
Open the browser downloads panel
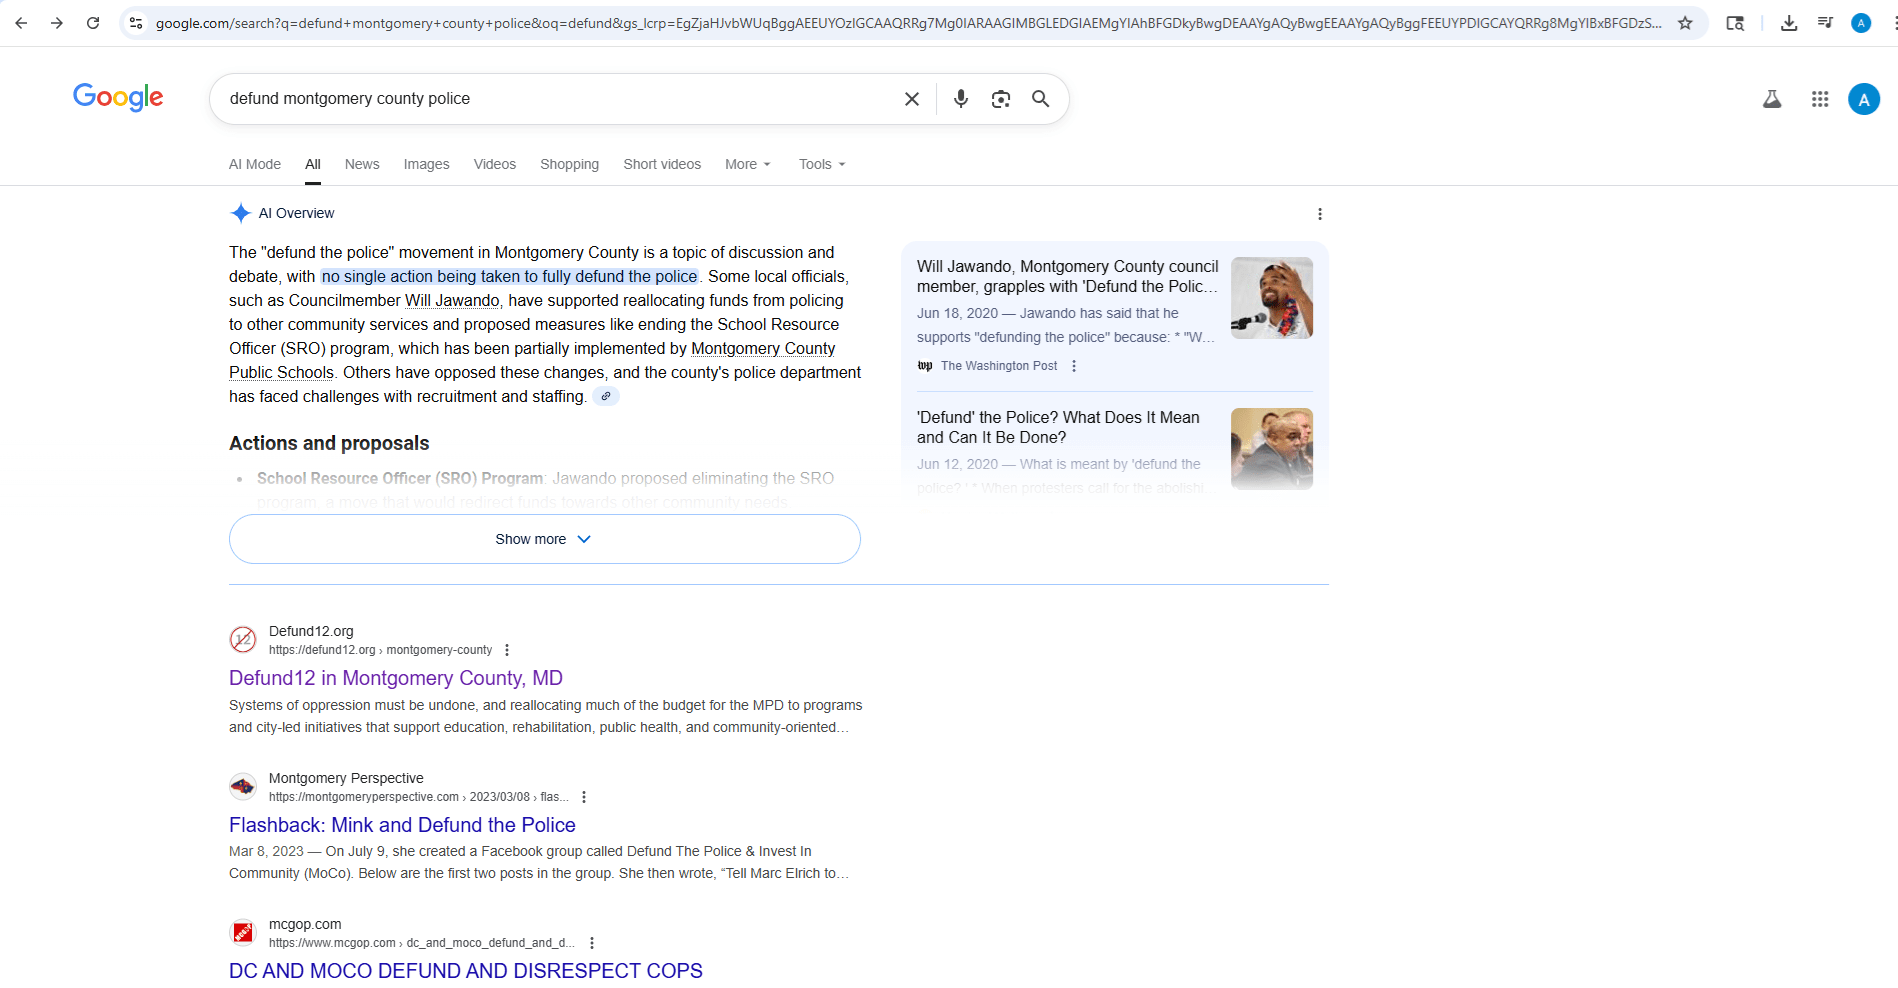coord(1789,23)
